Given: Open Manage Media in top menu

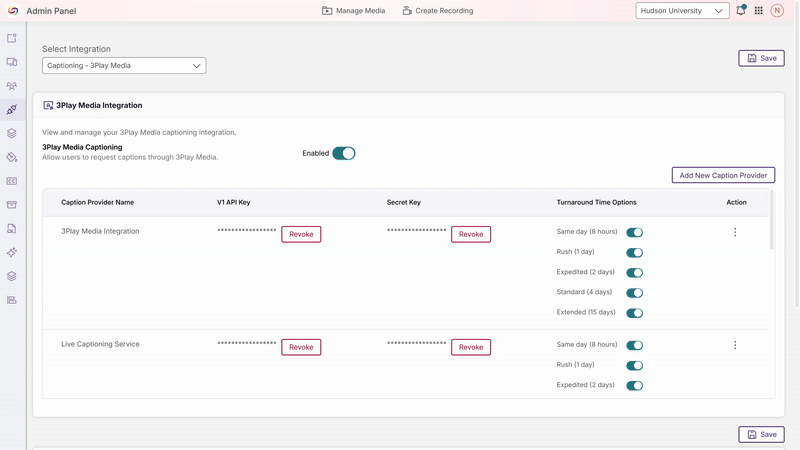Looking at the screenshot, I should click(x=353, y=11).
